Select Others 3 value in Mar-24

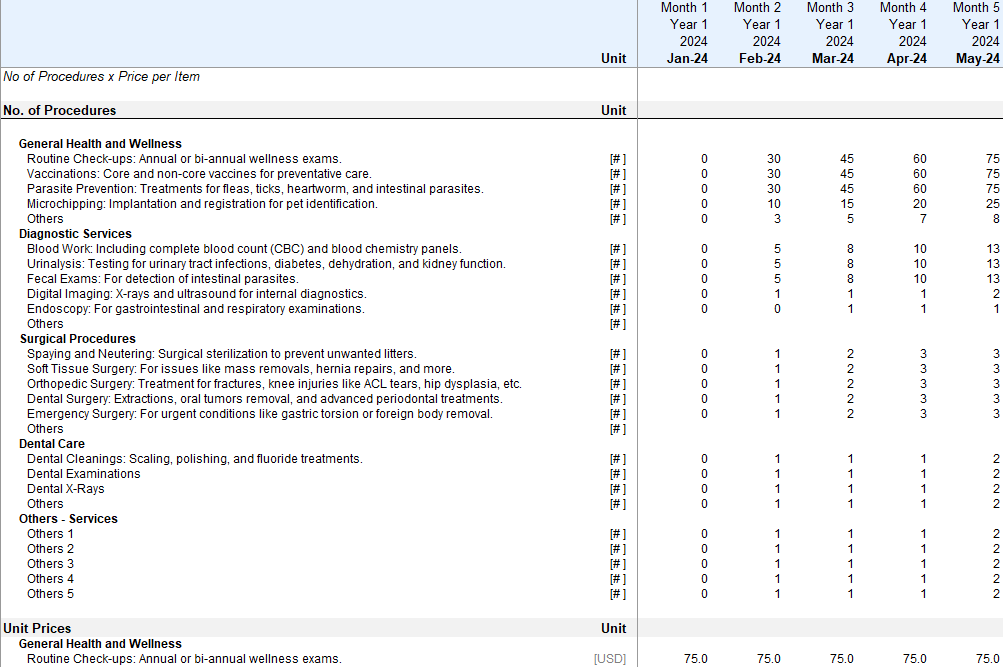click(x=850, y=564)
